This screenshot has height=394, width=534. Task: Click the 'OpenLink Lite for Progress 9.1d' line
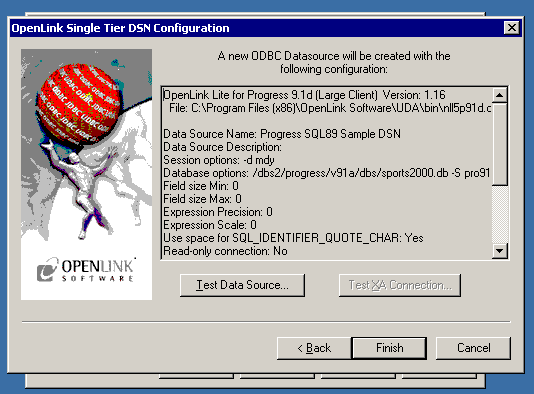tap(304, 95)
